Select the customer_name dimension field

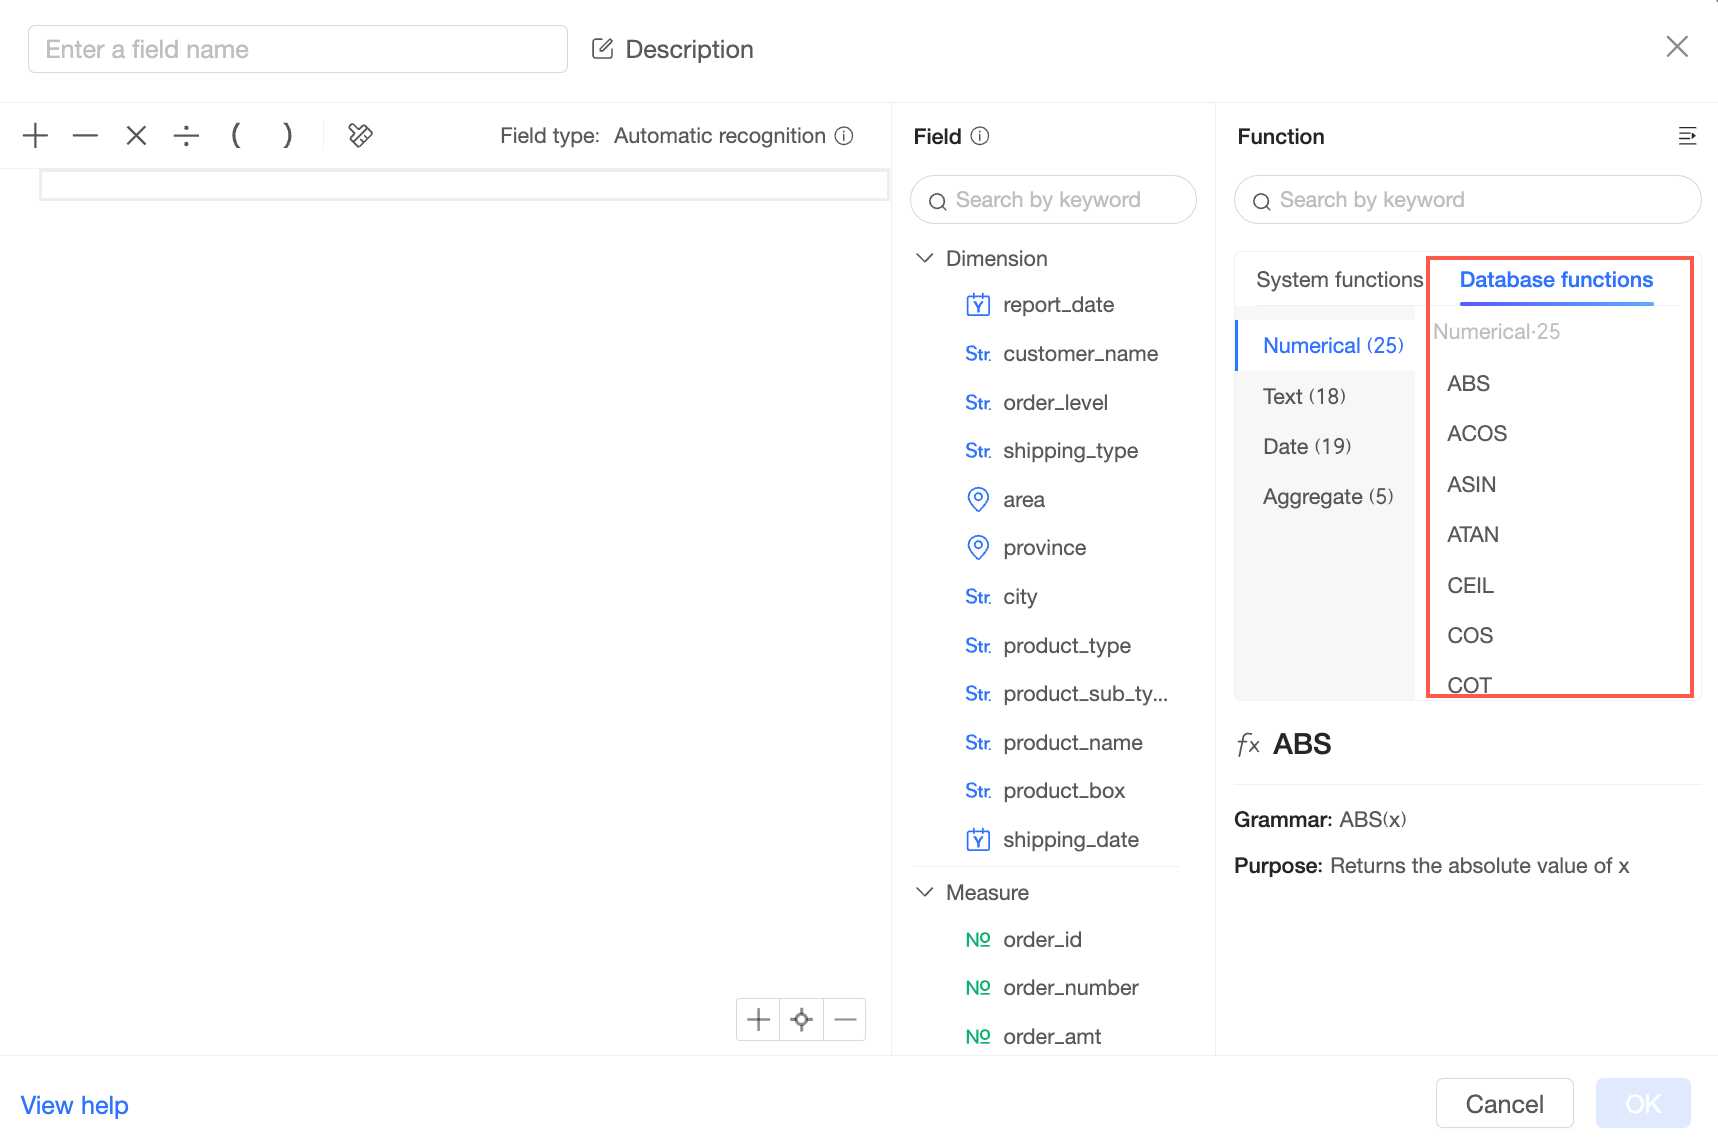(x=1080, y=354)
